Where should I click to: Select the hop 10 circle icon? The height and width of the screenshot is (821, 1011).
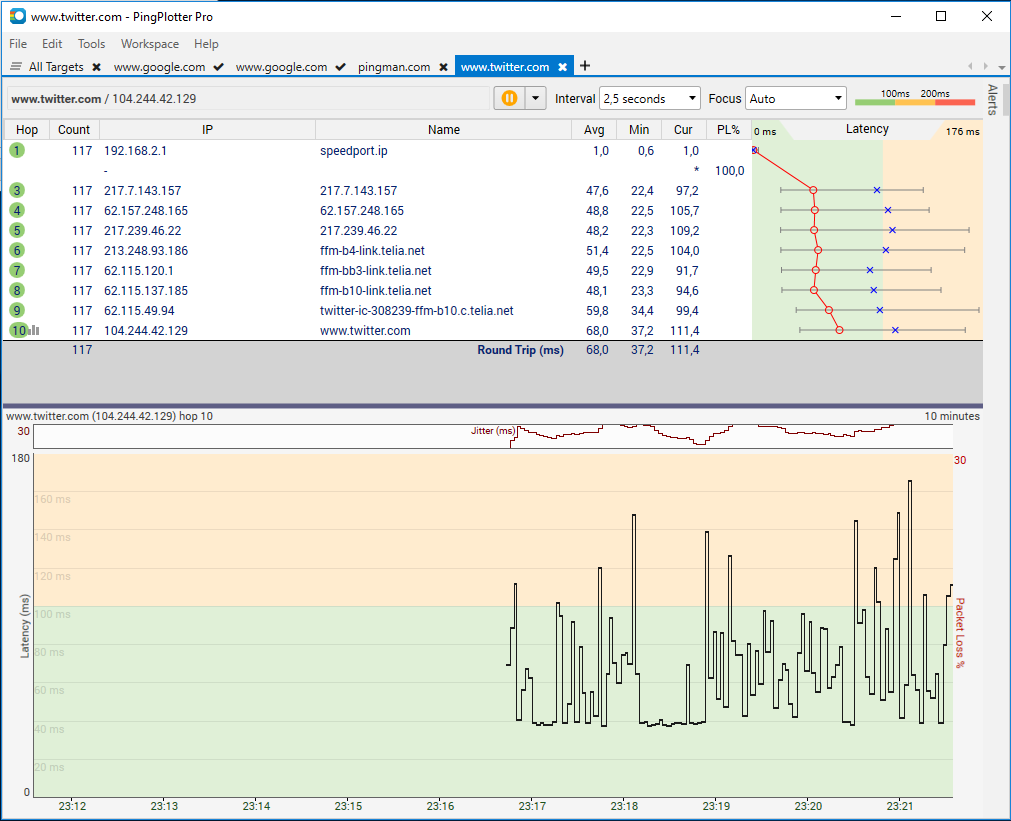(19, 330)
